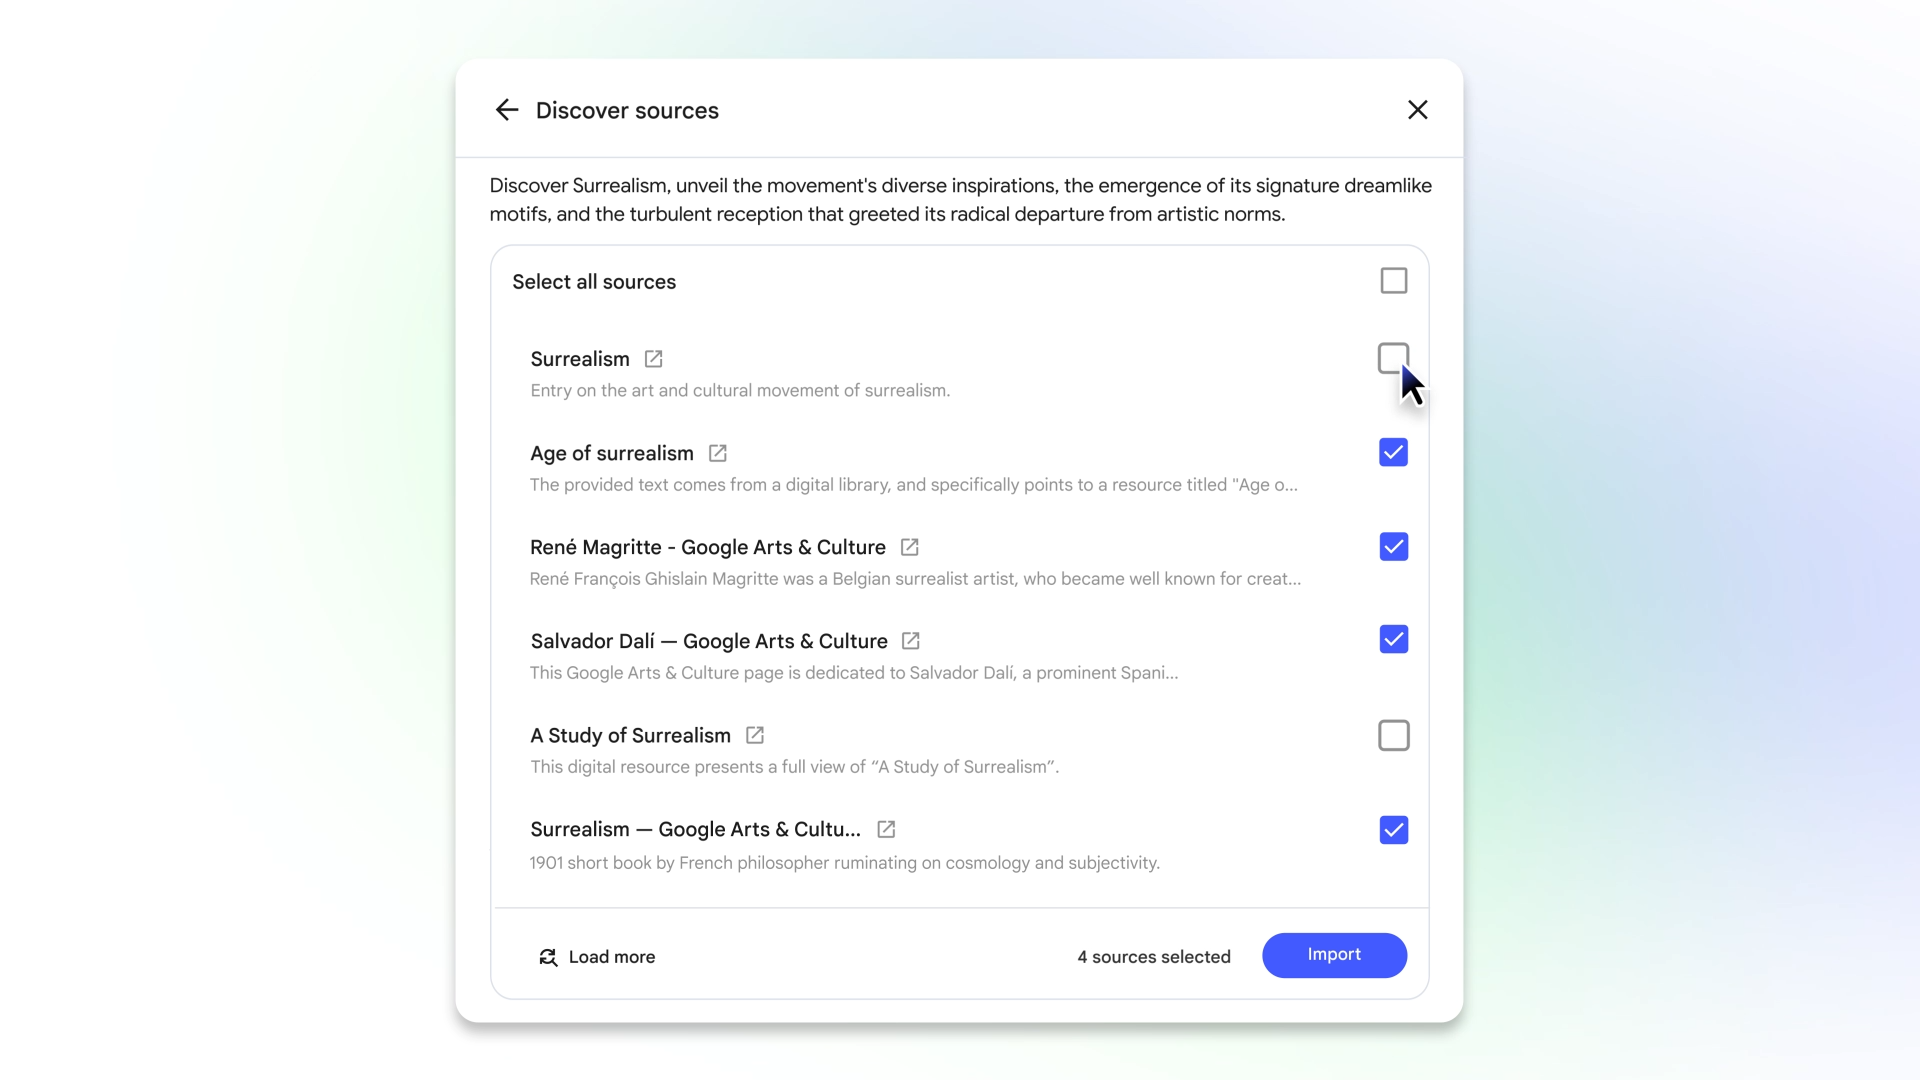
Task: Click the Import button
Action: coord(1334,955)
